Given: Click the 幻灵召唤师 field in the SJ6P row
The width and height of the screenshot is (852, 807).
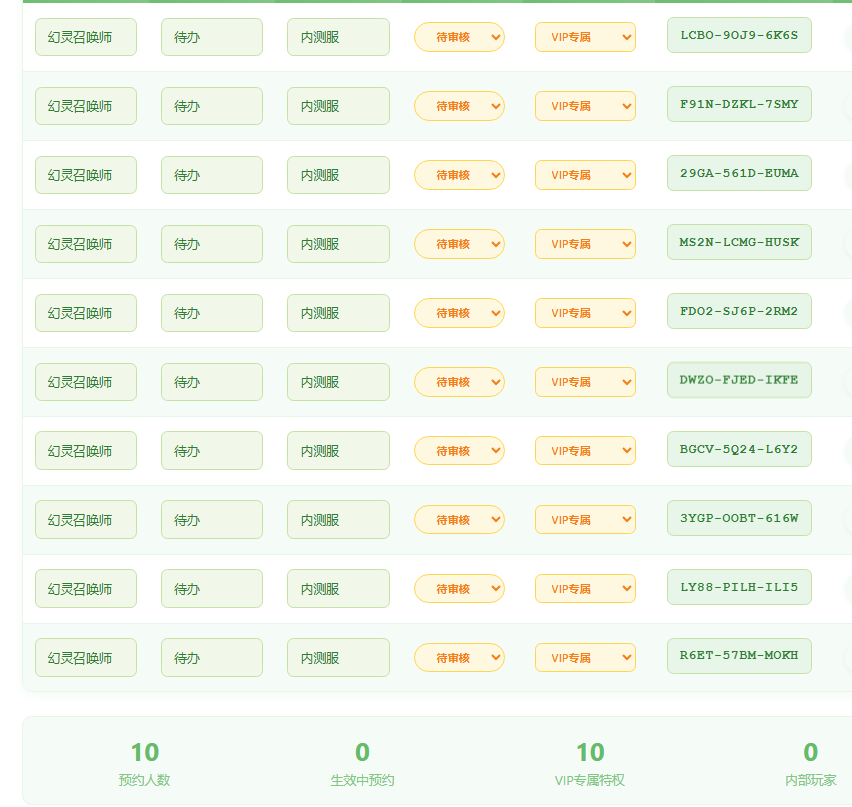Looking at the screenshot, I should [86, 313].
